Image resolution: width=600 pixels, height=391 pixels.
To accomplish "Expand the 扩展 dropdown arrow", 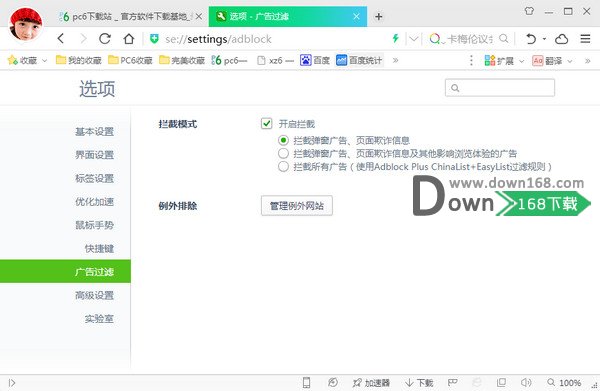I will pos(521,61).
